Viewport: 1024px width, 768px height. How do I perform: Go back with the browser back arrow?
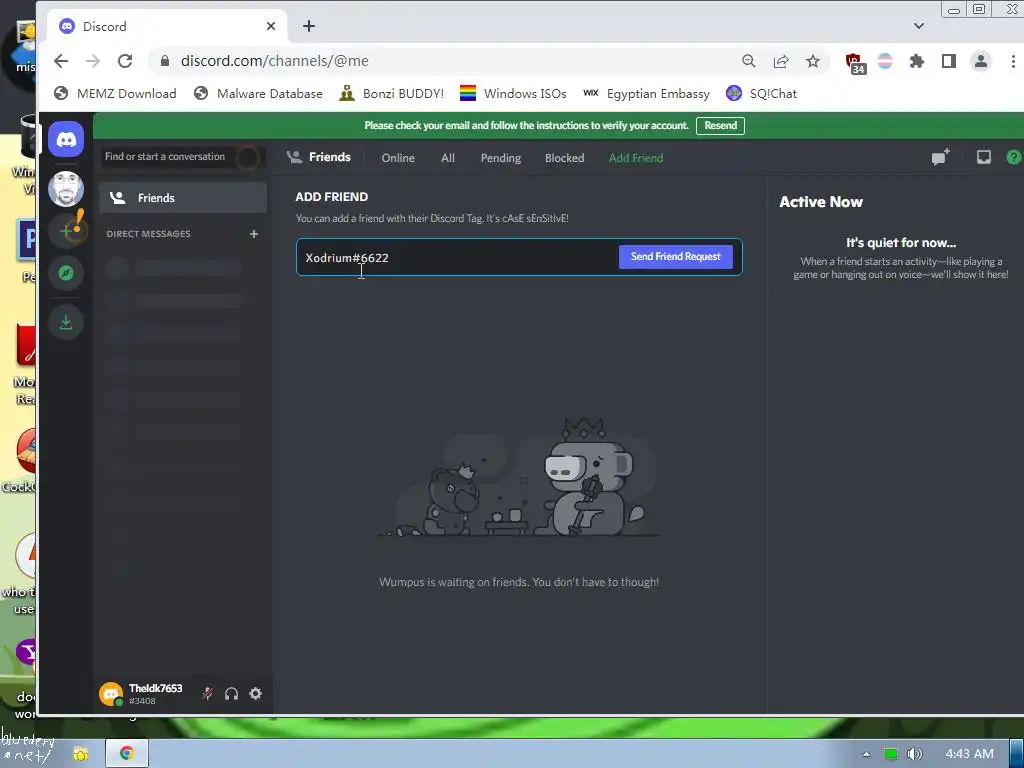[x=61, y=61]
